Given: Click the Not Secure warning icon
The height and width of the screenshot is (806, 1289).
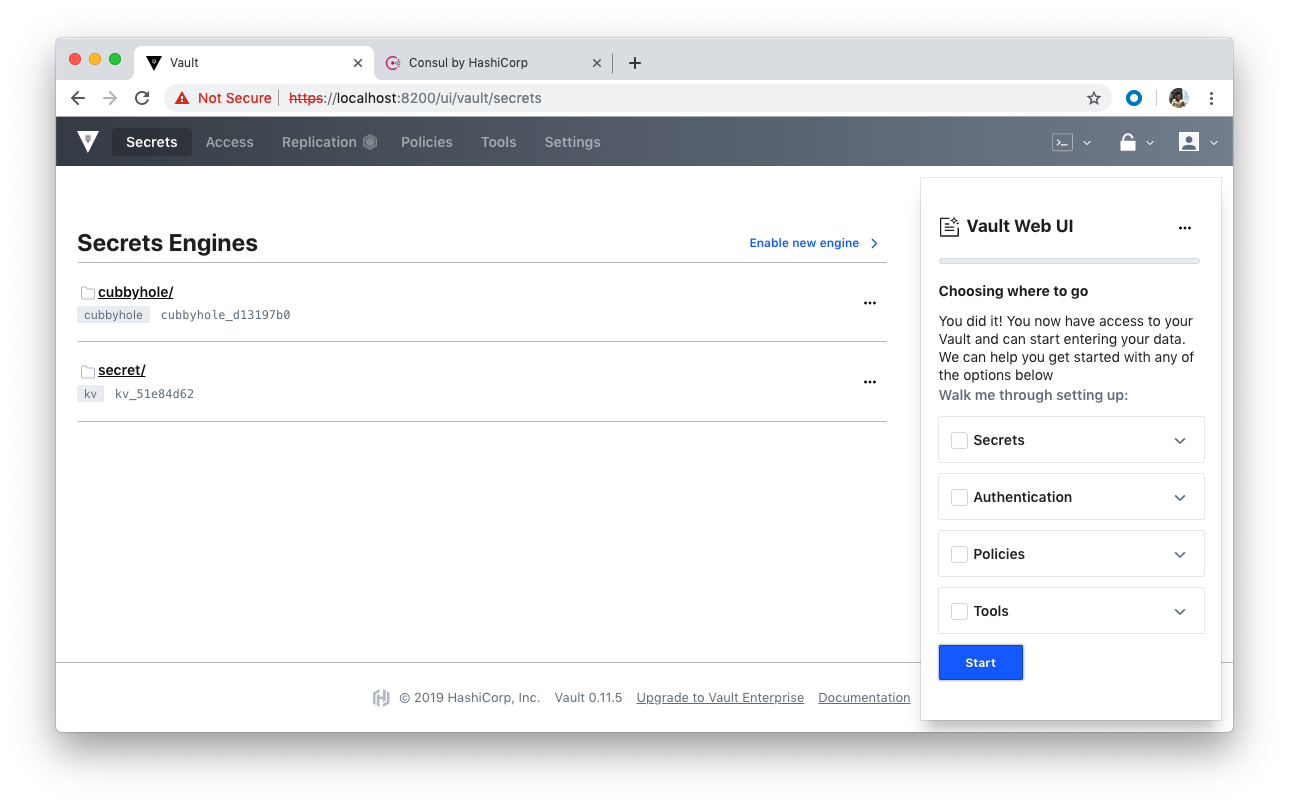Looking at the screenshot, I should [x=182, y=98].
